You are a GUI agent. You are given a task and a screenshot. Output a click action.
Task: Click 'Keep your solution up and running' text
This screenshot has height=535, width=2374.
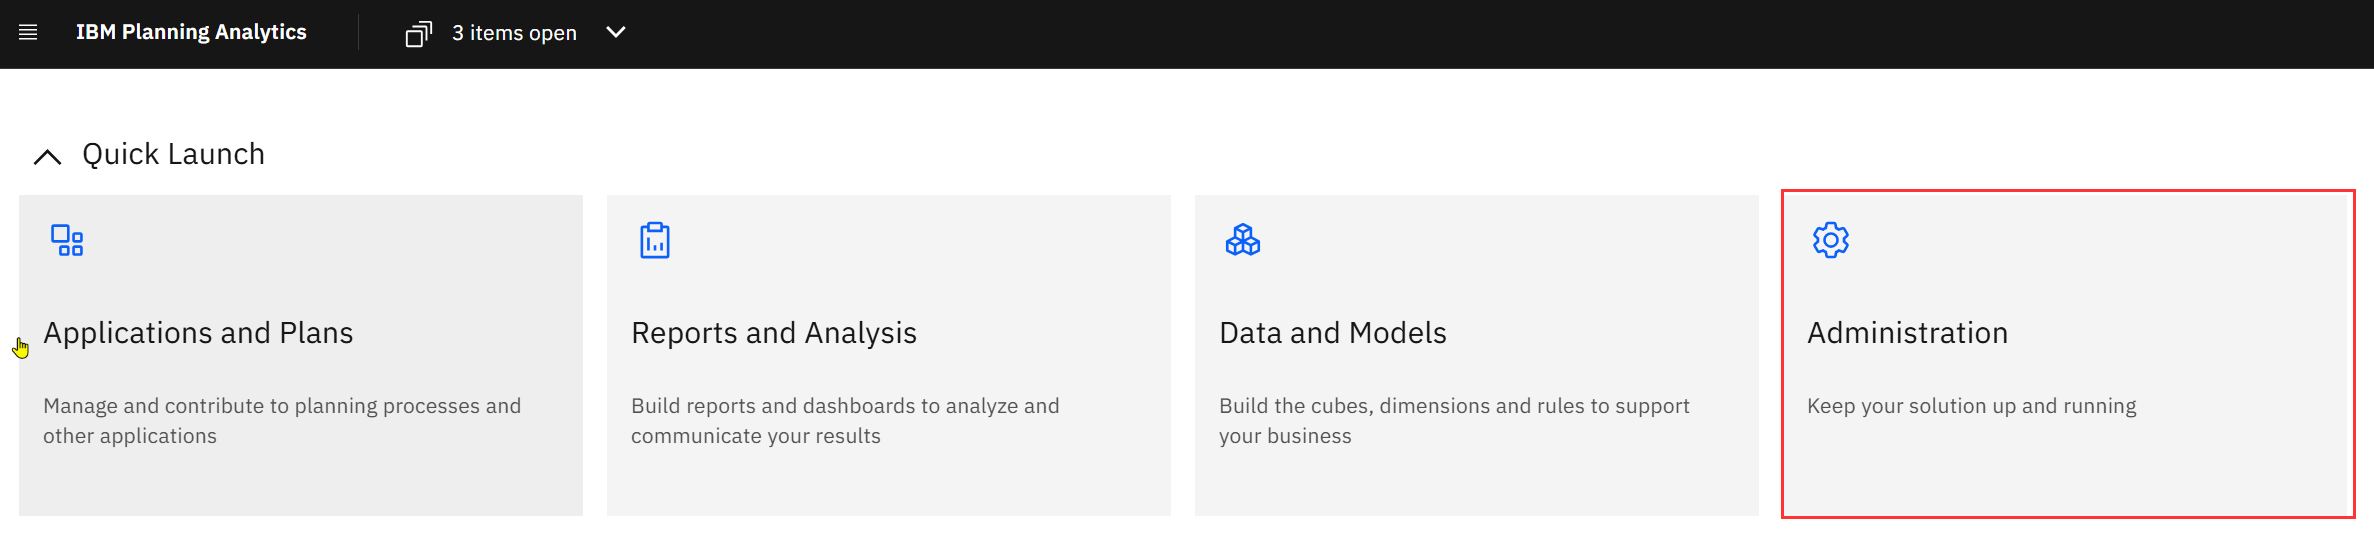click(1972, 406)
